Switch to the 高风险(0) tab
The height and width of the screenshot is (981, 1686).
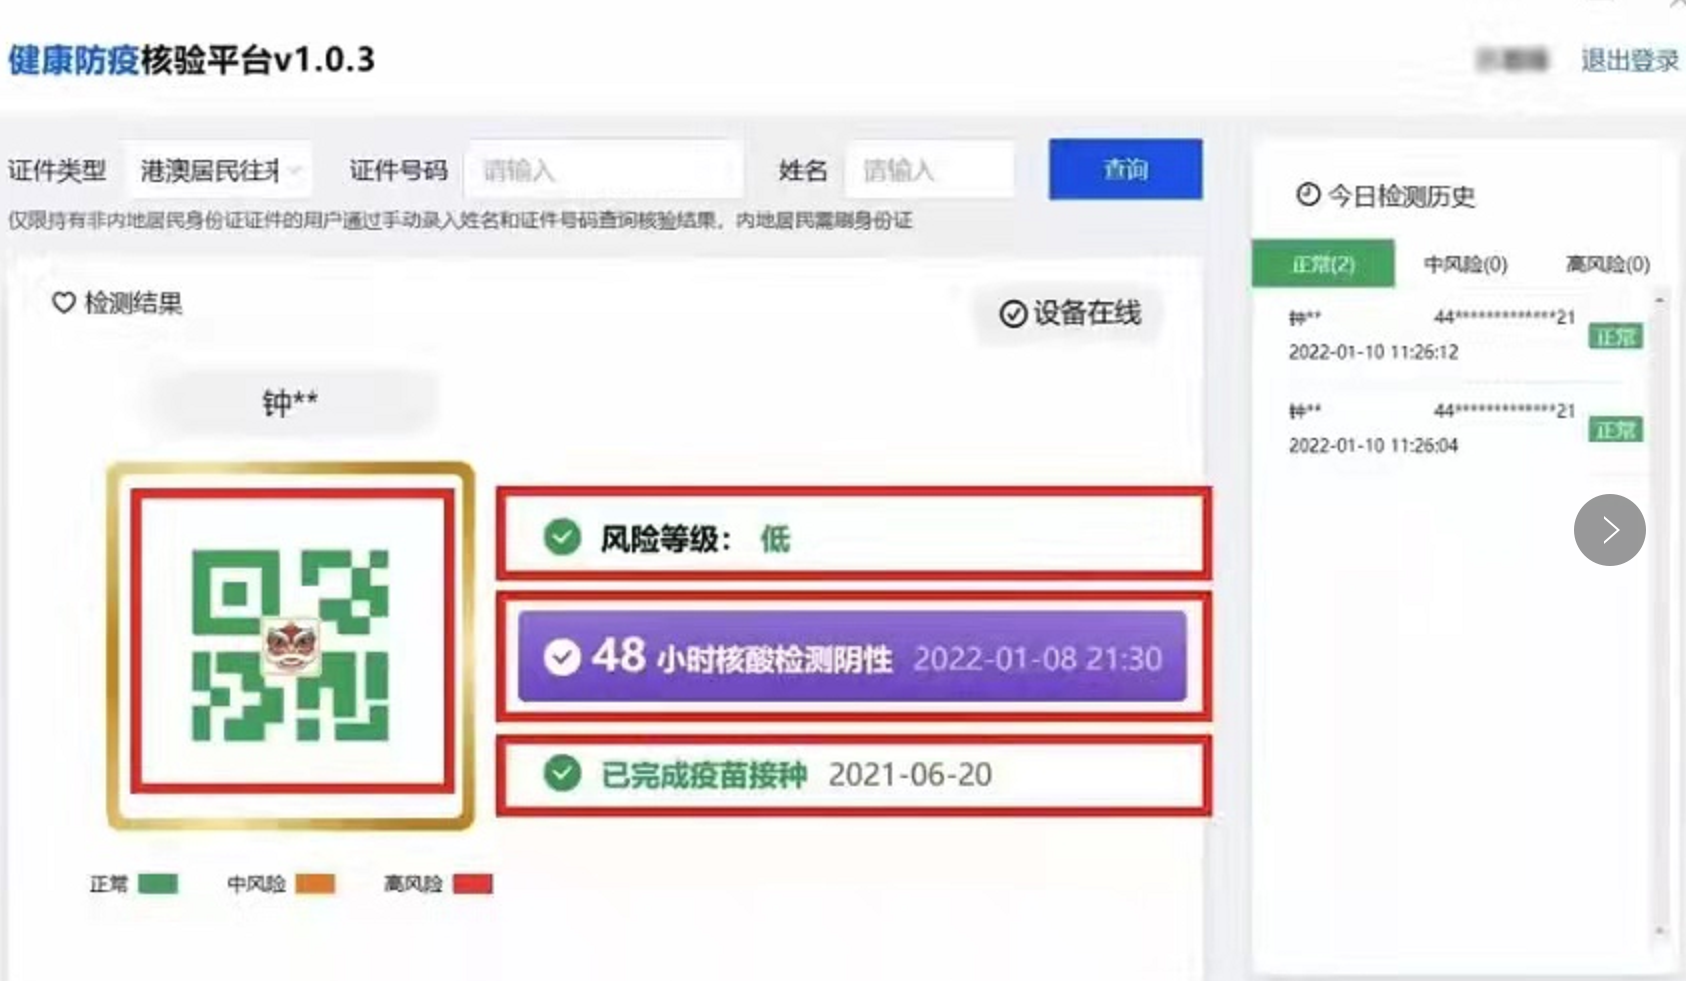pyautogui.click(x=1607, y=264)
